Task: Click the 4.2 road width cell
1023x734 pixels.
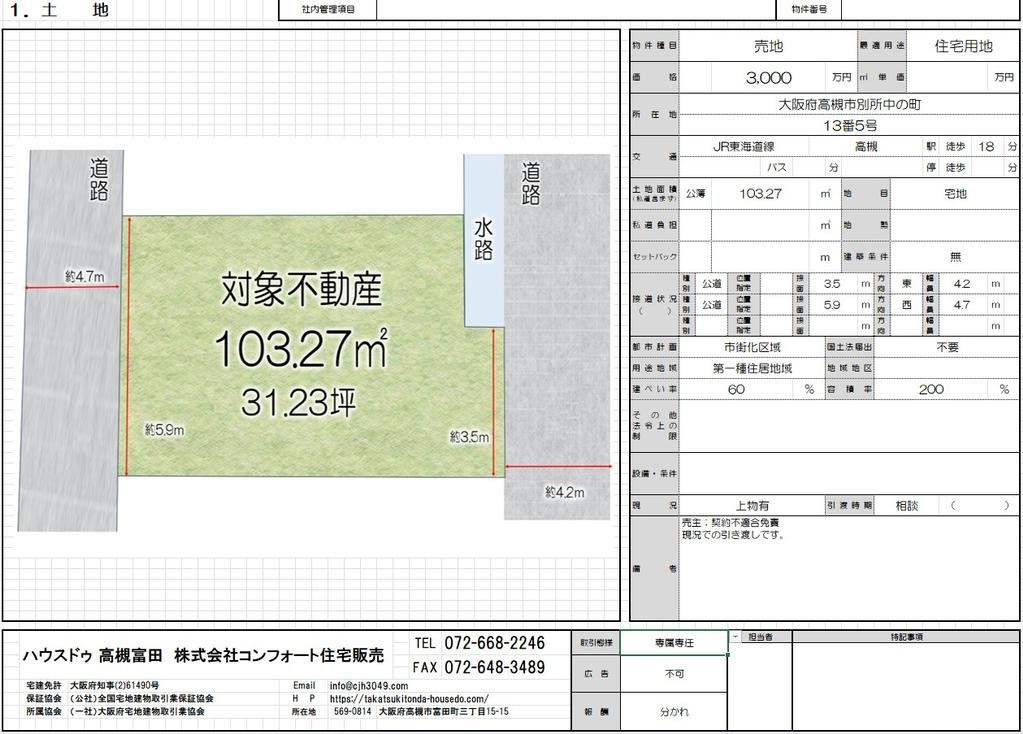Action: click(x=962, y=284)
